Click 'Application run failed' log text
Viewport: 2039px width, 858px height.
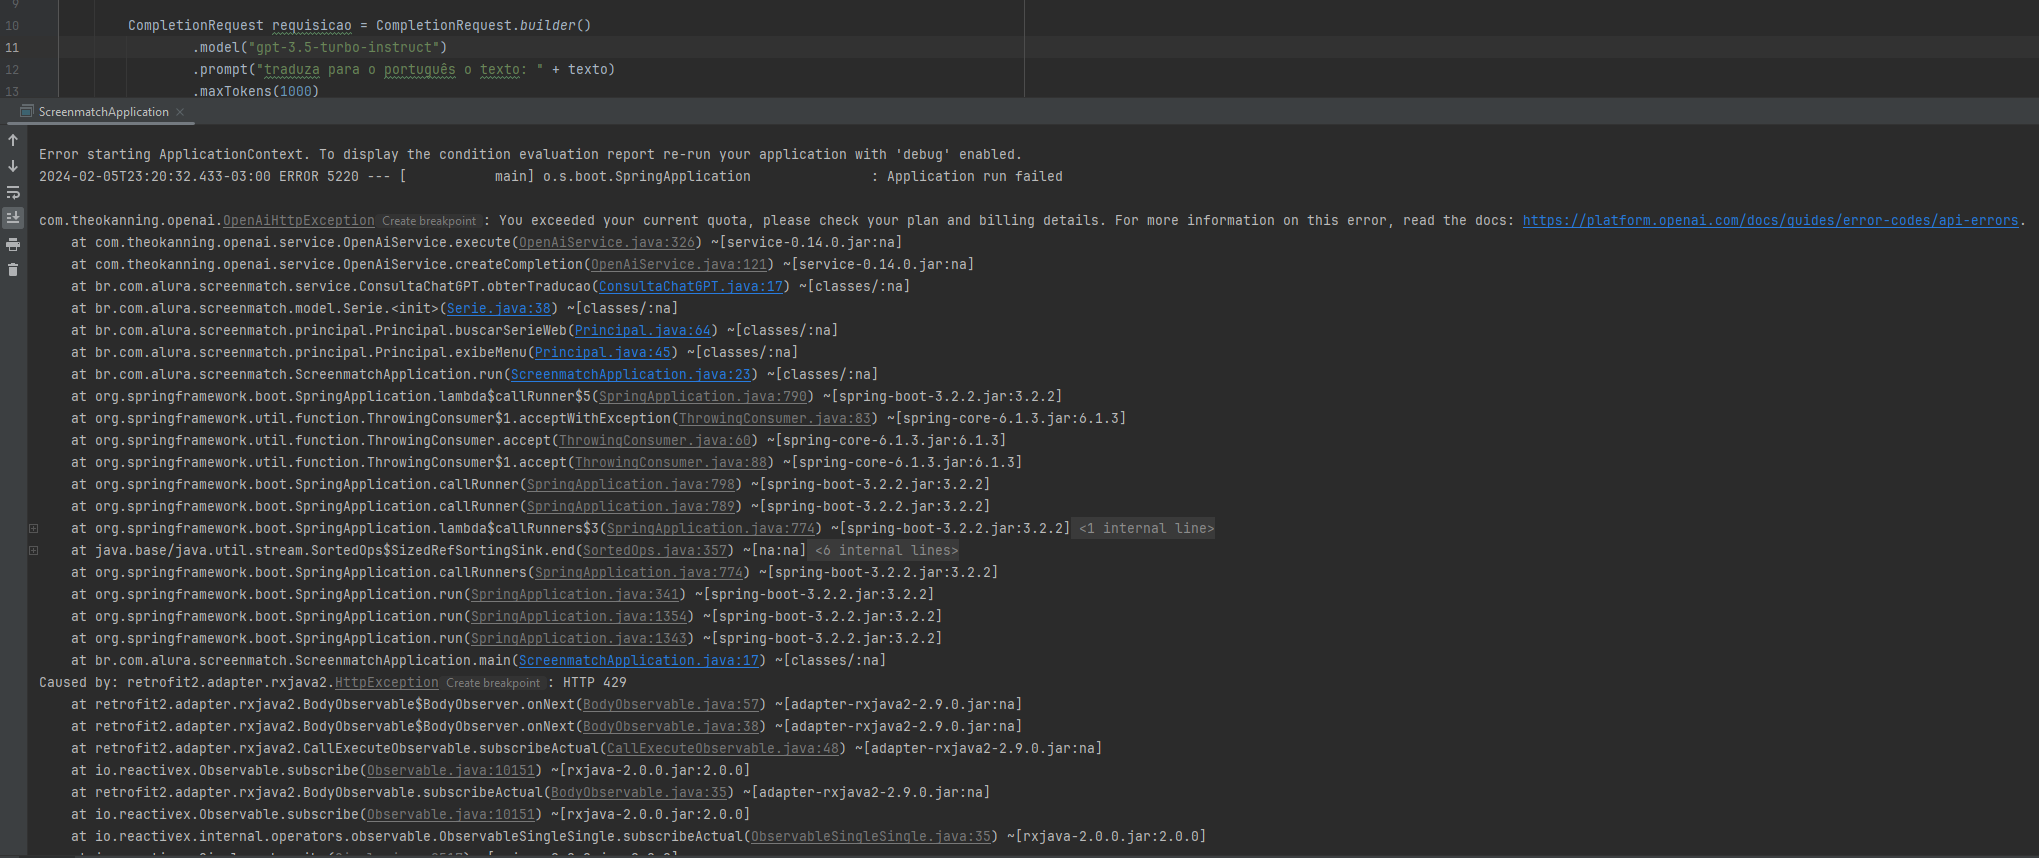[x=975, y=176]
